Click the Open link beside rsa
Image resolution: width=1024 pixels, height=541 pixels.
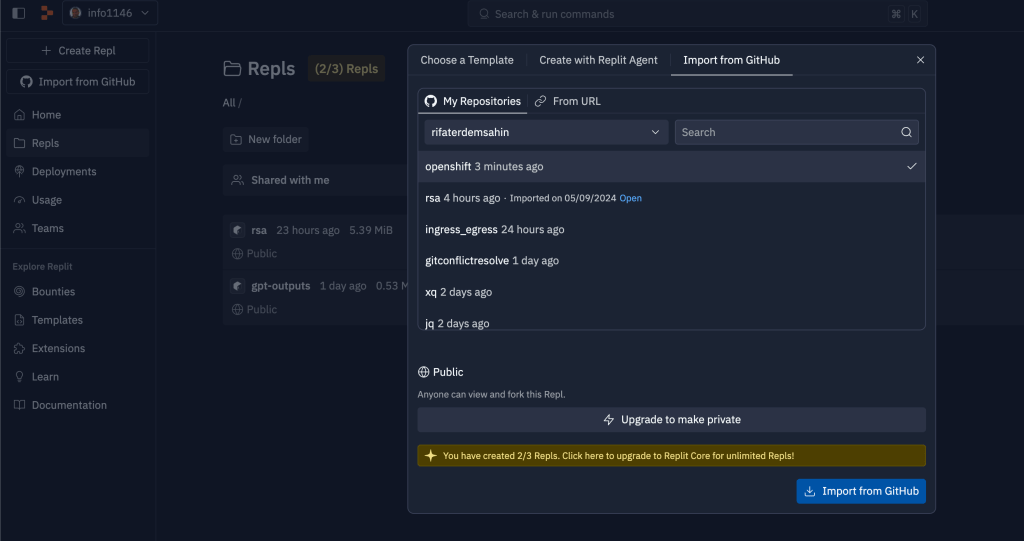click(x=630, y=198)
